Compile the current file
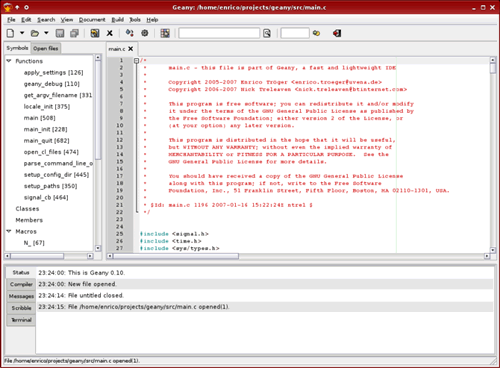The height and width of the screenshot is (368, 500). [129, 33]
